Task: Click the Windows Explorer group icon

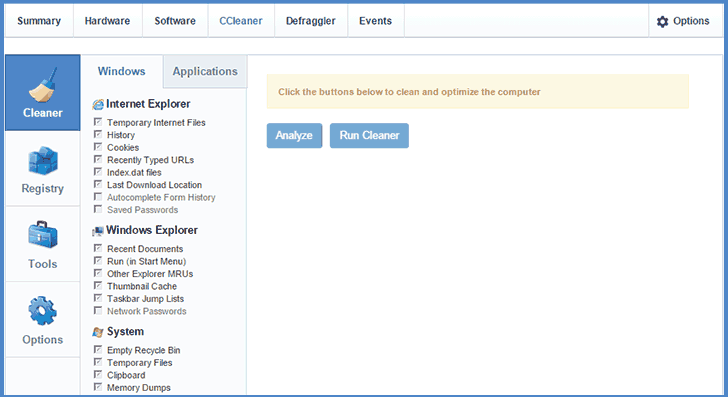Action: (x=98, y=231)
